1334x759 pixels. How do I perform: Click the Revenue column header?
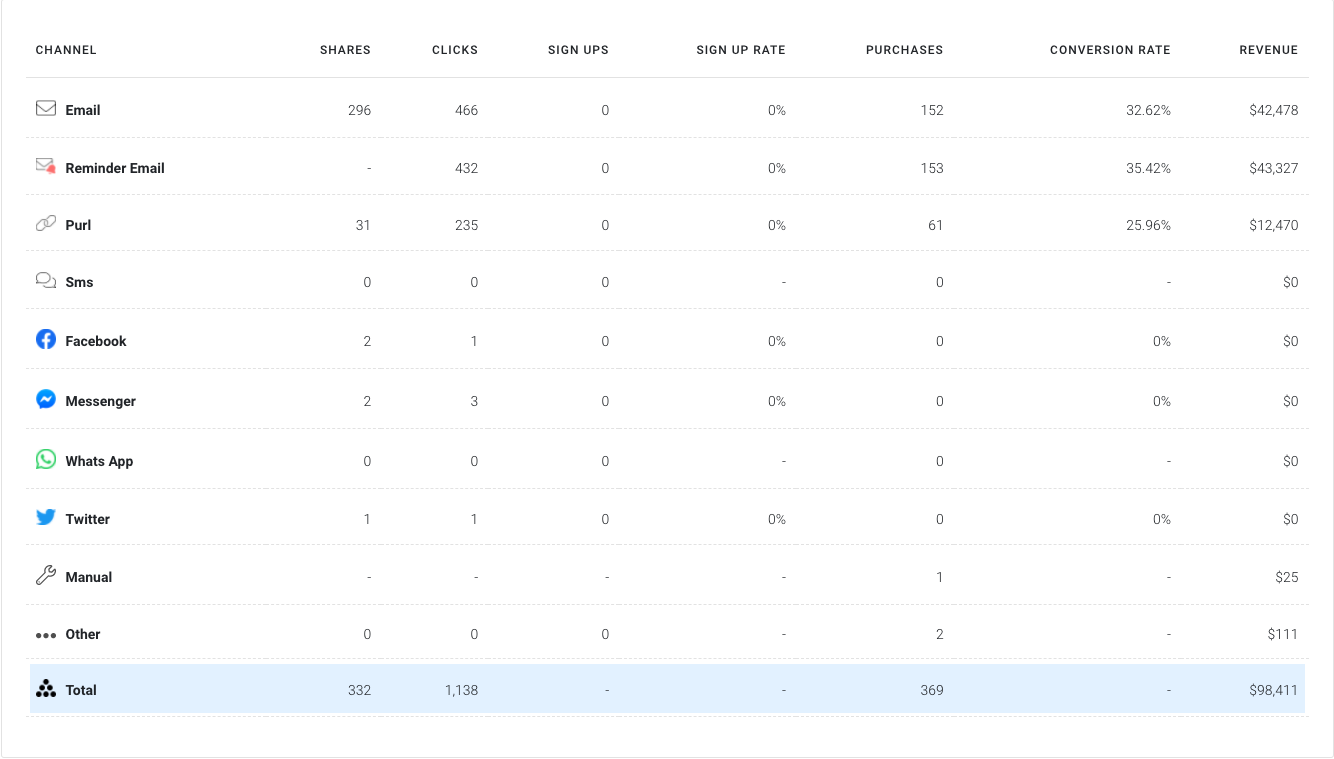point(1268,50)
